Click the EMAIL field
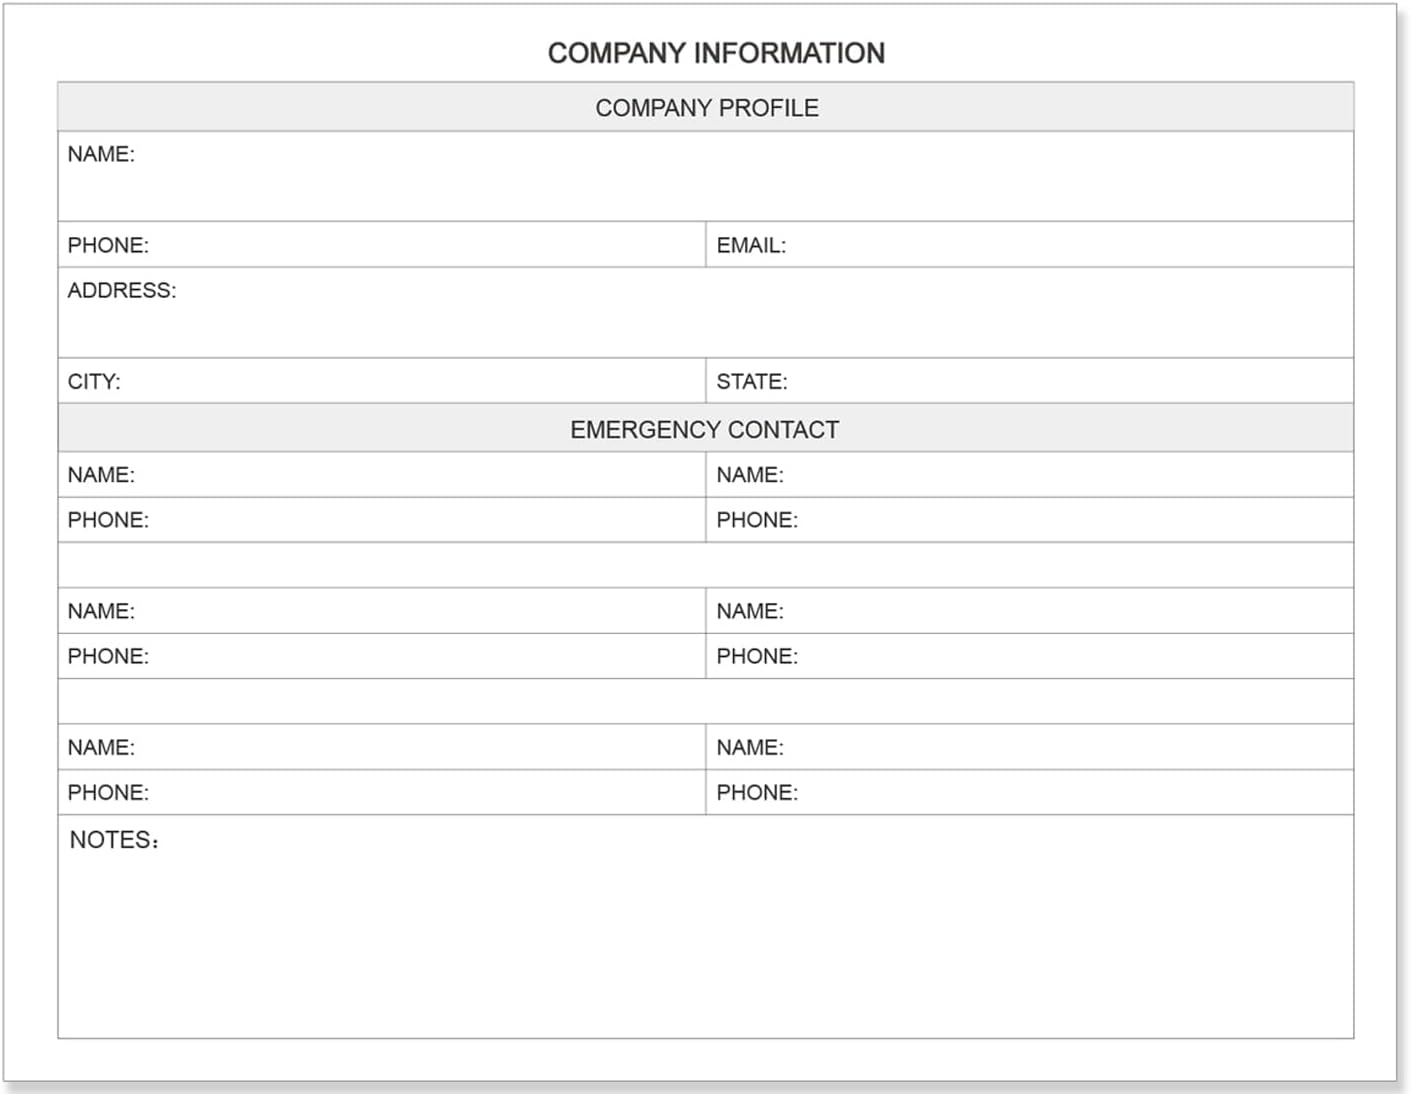The image size is (1411, 1094). point(1060,245)
